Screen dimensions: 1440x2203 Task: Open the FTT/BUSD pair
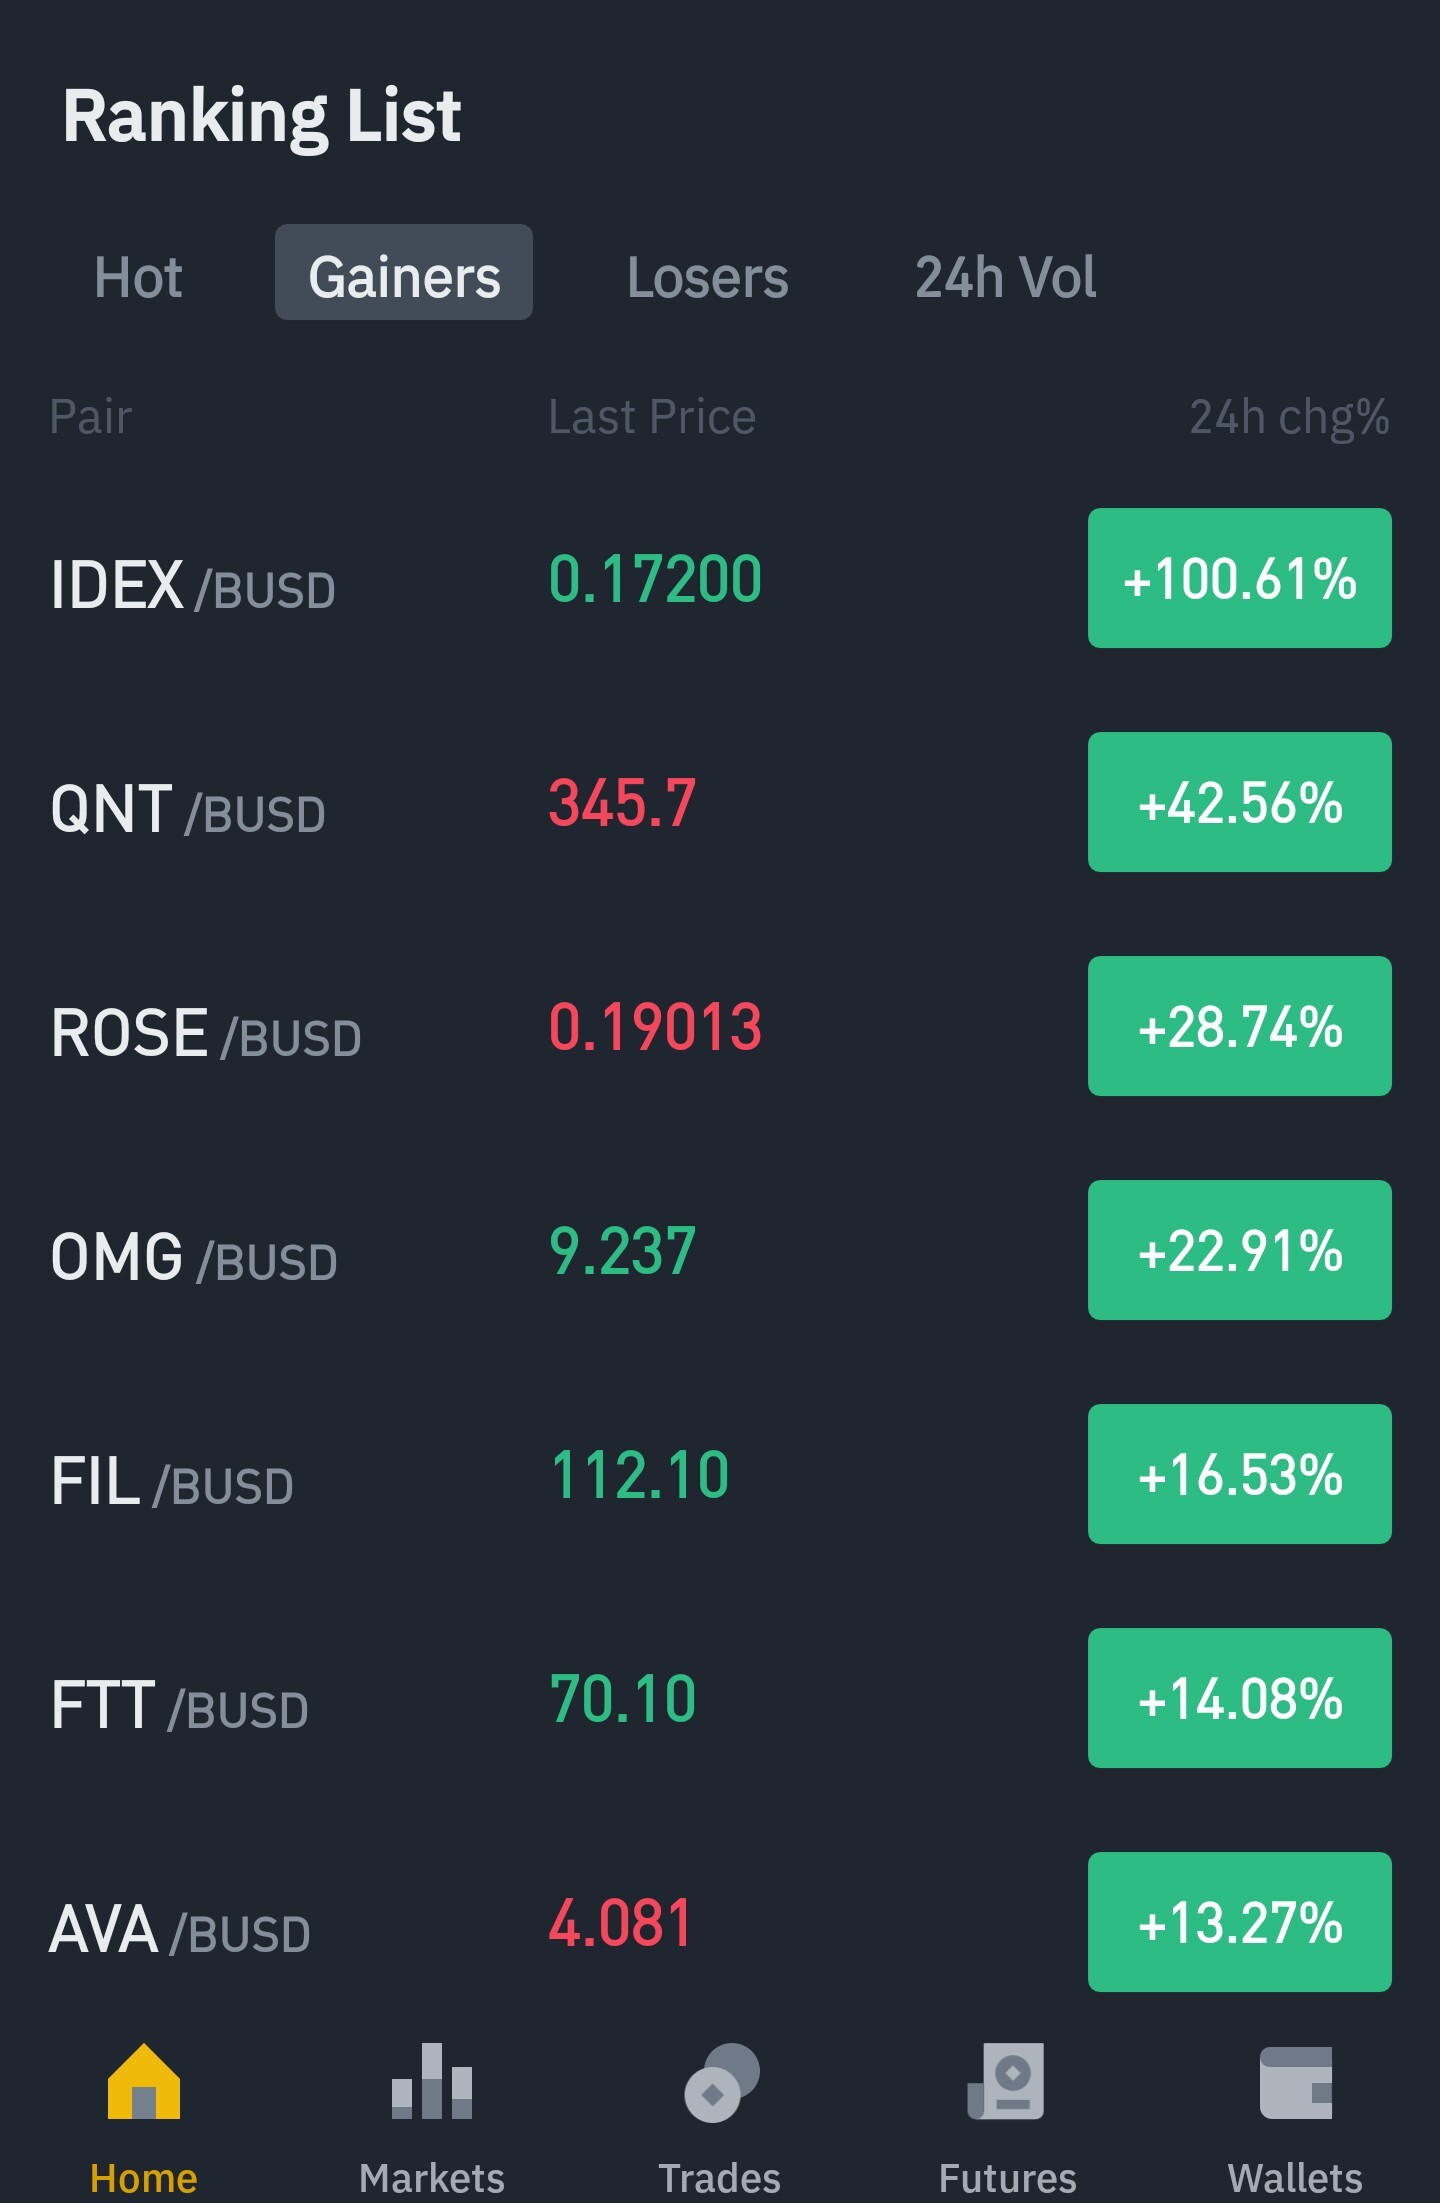(720, 1699)
